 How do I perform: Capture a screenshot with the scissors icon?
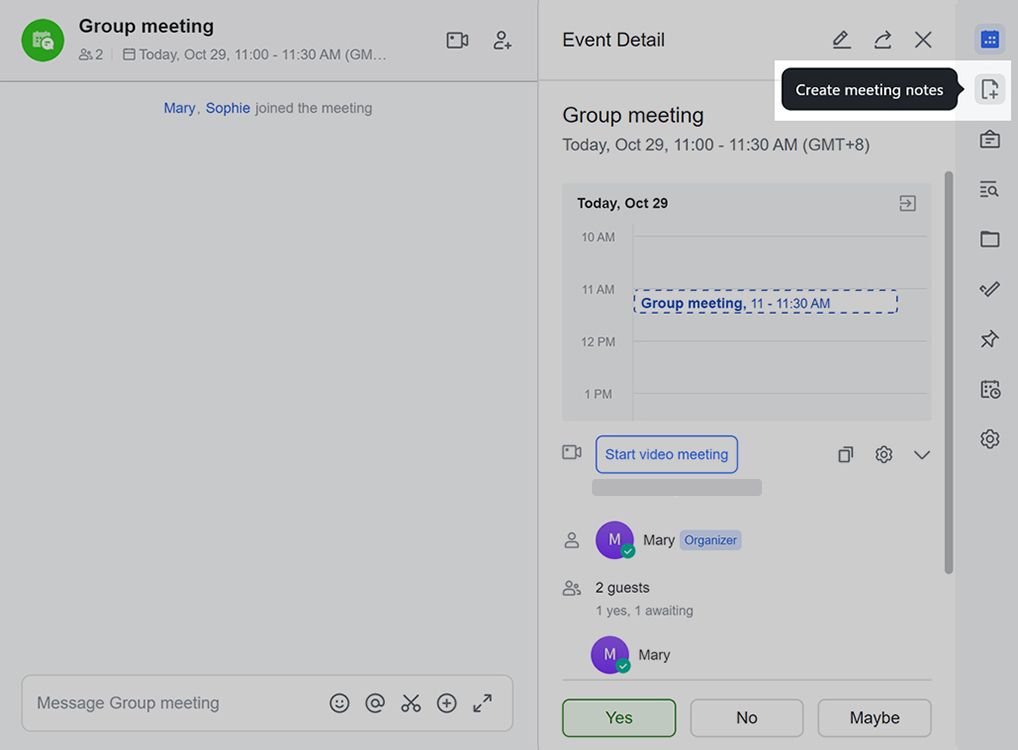click(x=411, y=703)
